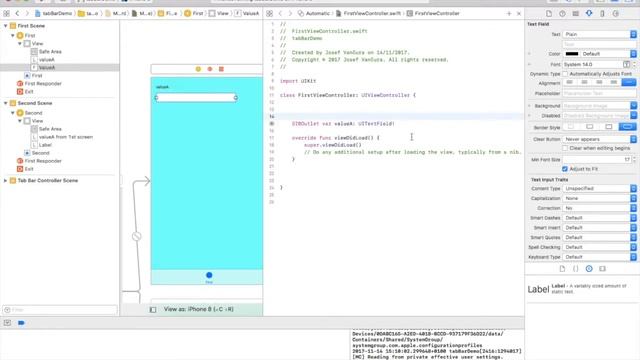This screenshot has height=360, width=640.
Task: Click tabBarDemo in the jump bar
Action: [x=53, y=13]
